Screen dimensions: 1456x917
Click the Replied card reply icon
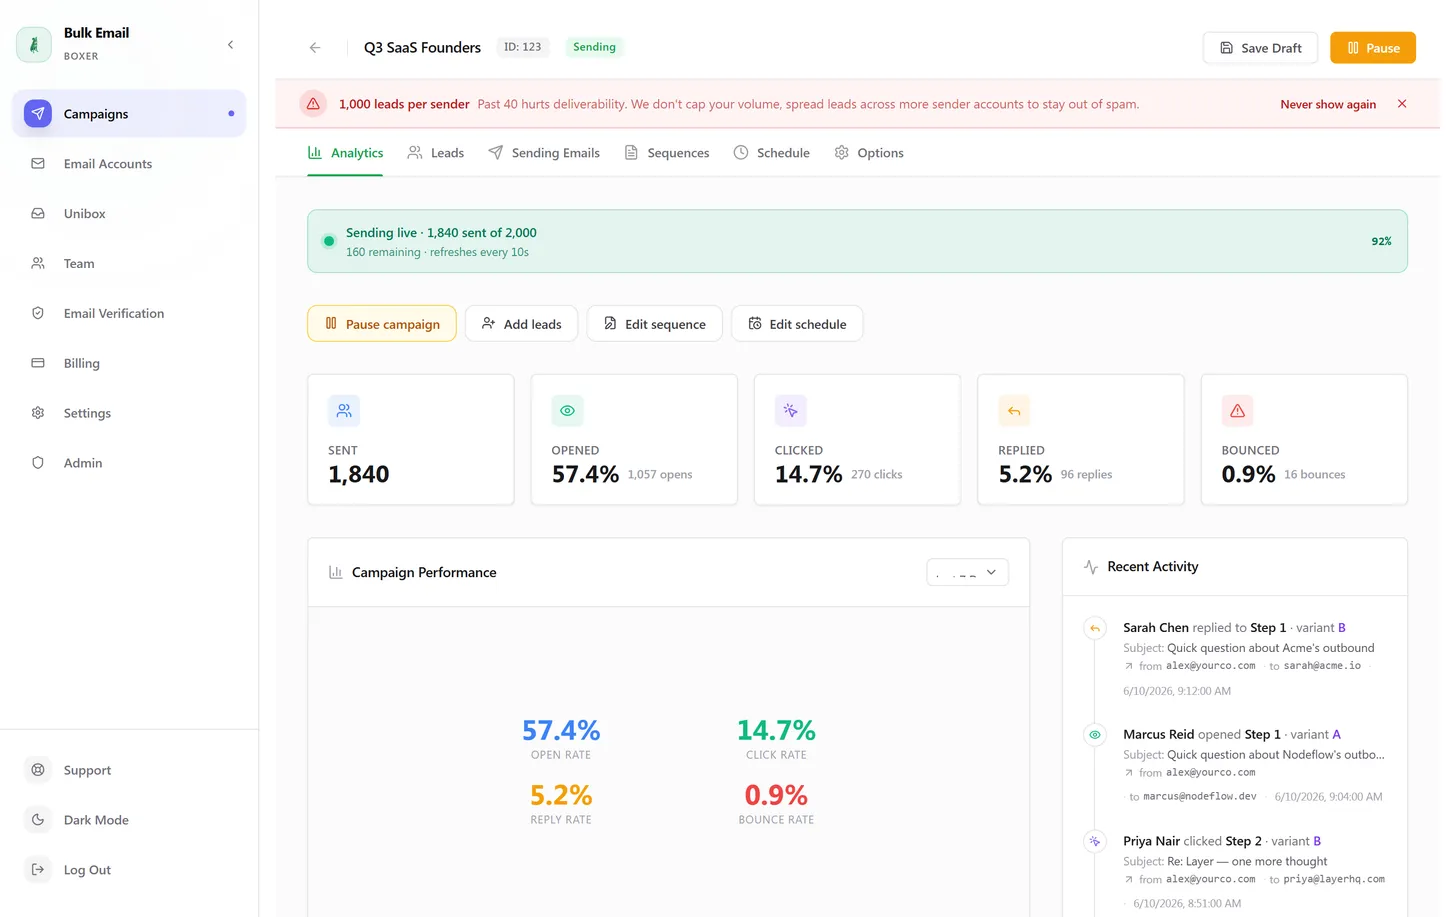point(1014,411)
